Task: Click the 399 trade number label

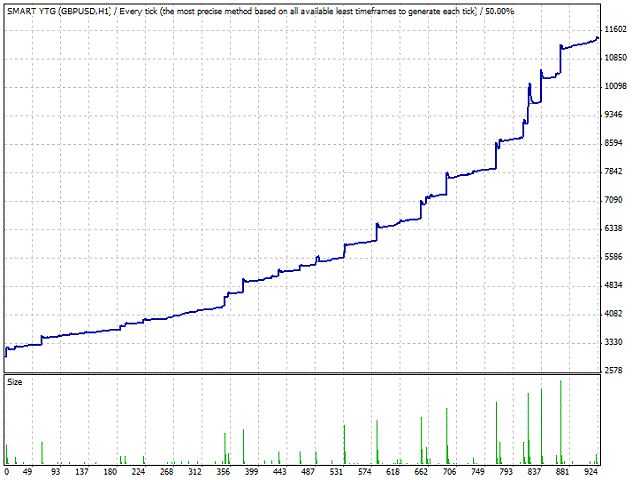Action: click(251, 472)
